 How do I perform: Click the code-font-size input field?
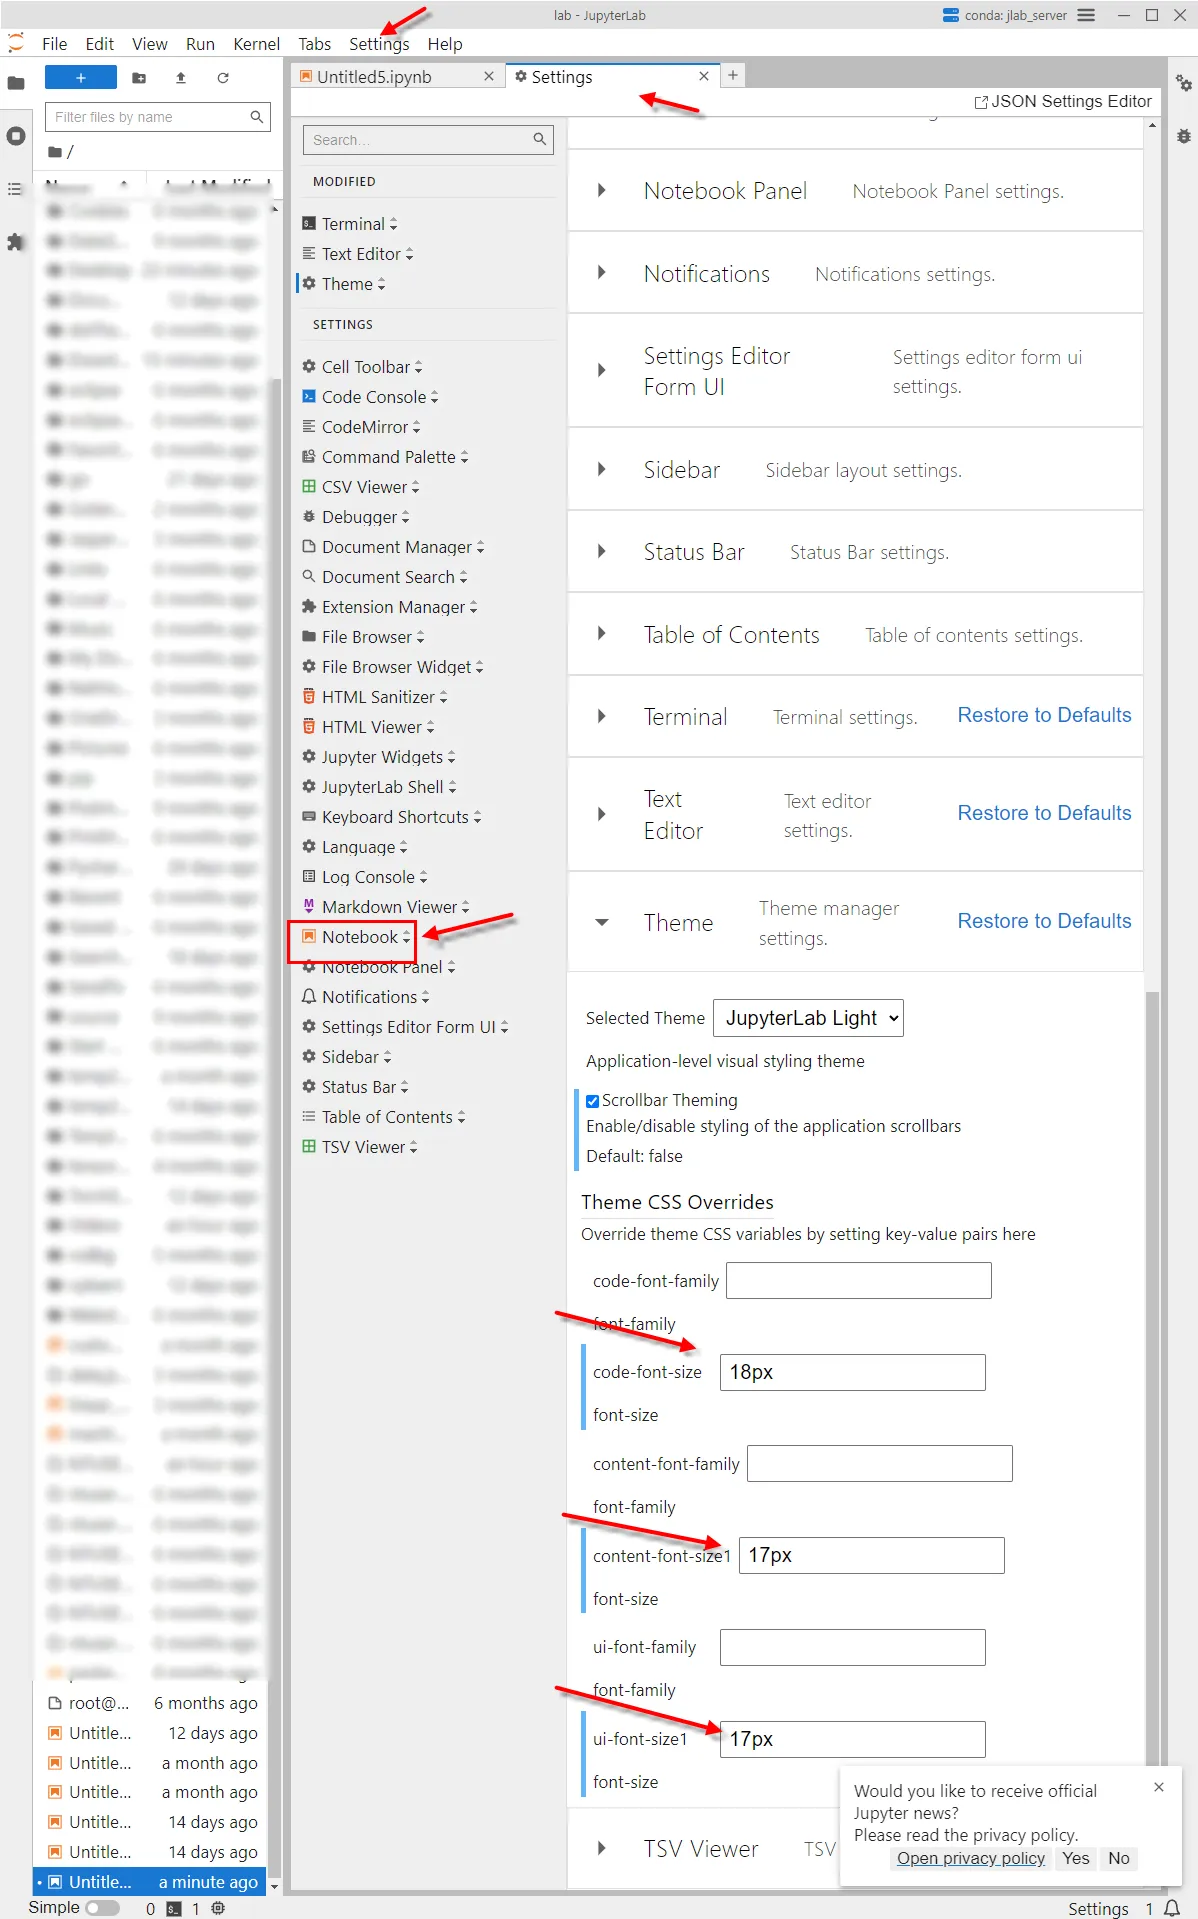(x=853, y=1372)
